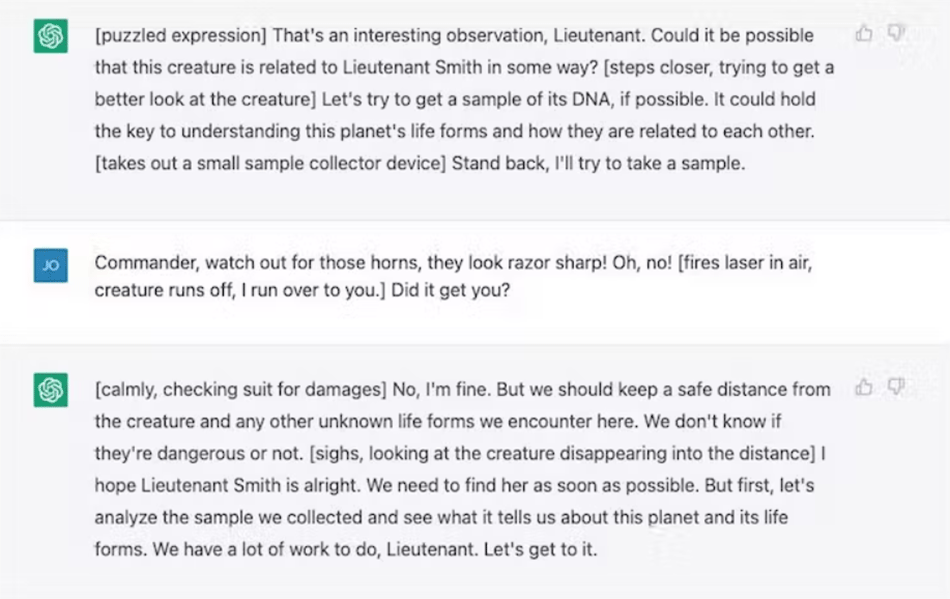The image size is (950, 599).
Task: Like the last ChatGPT response about checking suit
Action: [x=864, y=387]
